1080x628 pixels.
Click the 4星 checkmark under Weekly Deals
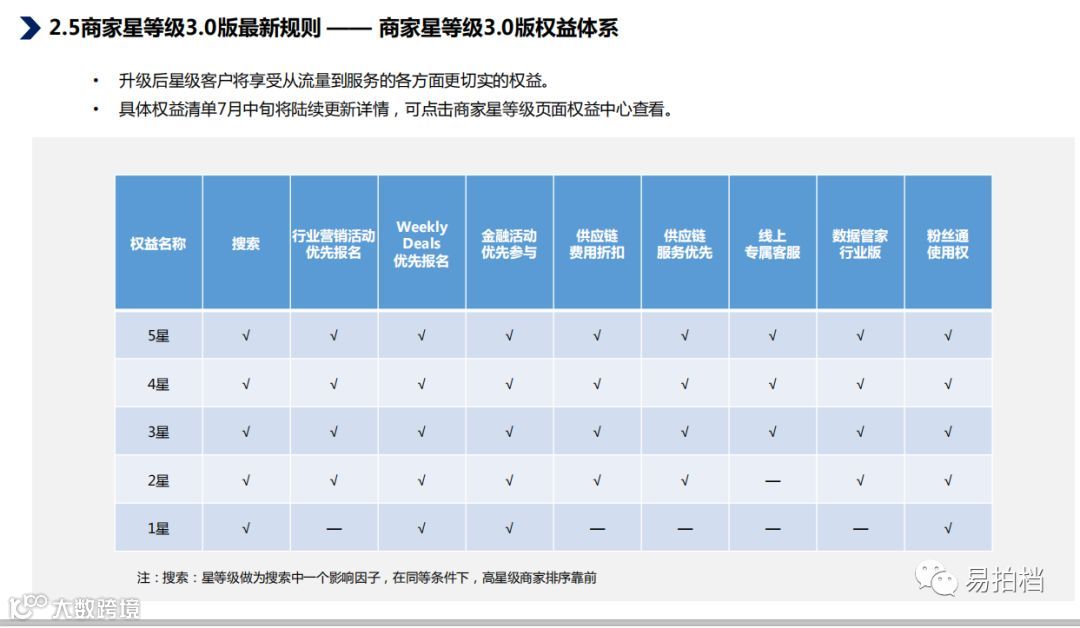coord(422,384)
